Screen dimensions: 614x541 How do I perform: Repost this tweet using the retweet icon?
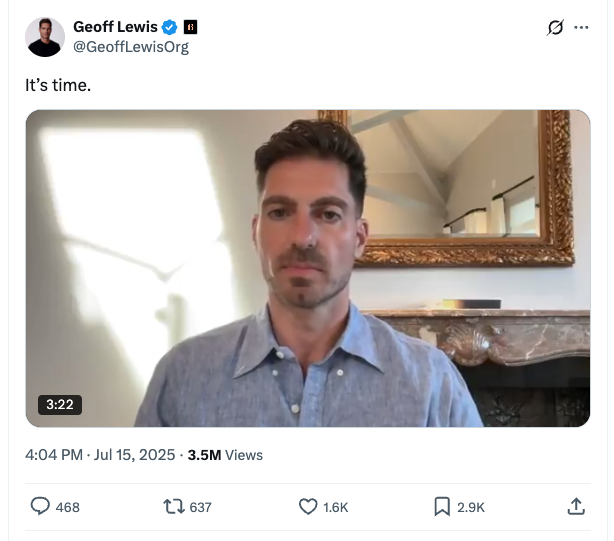tap(174, 507)
